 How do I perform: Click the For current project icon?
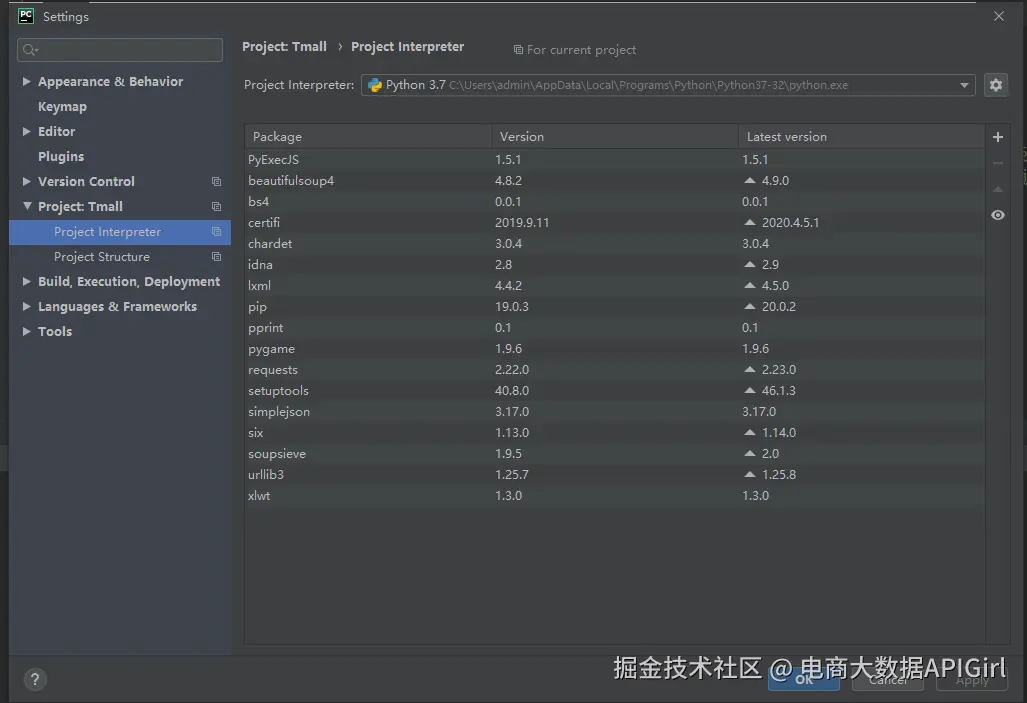tap(518, 49)
